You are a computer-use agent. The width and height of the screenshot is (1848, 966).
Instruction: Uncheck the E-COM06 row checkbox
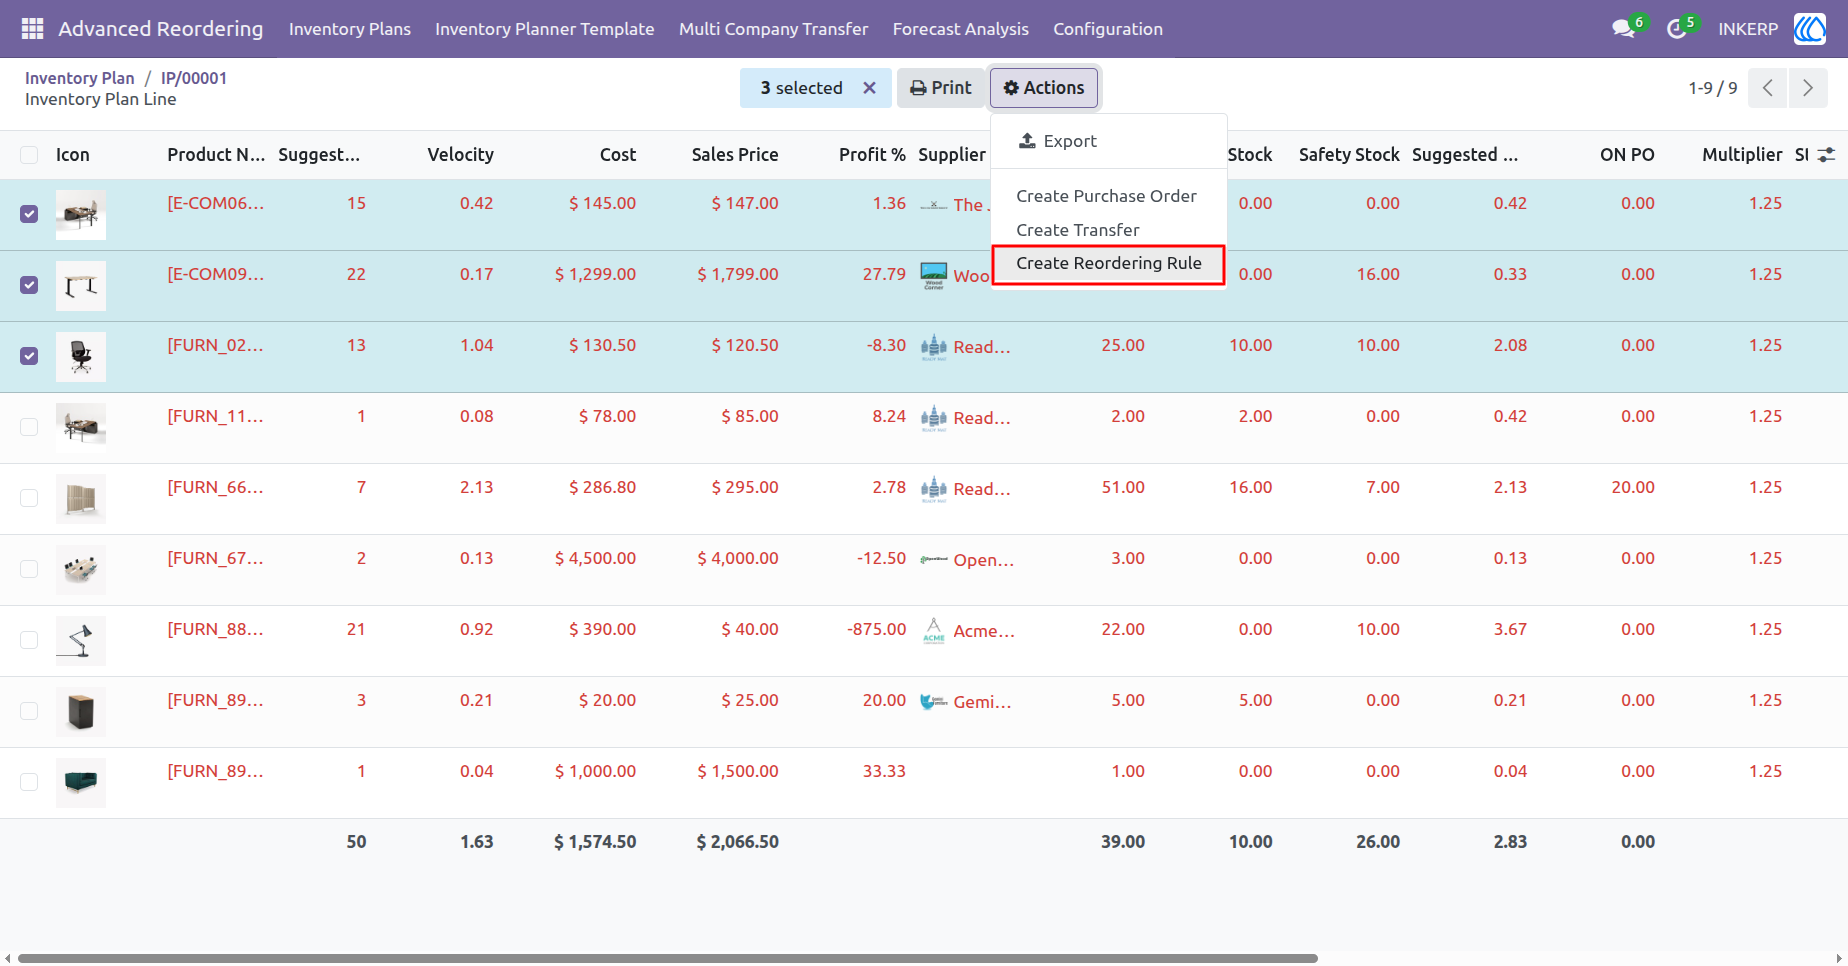(x=29, y=214)
